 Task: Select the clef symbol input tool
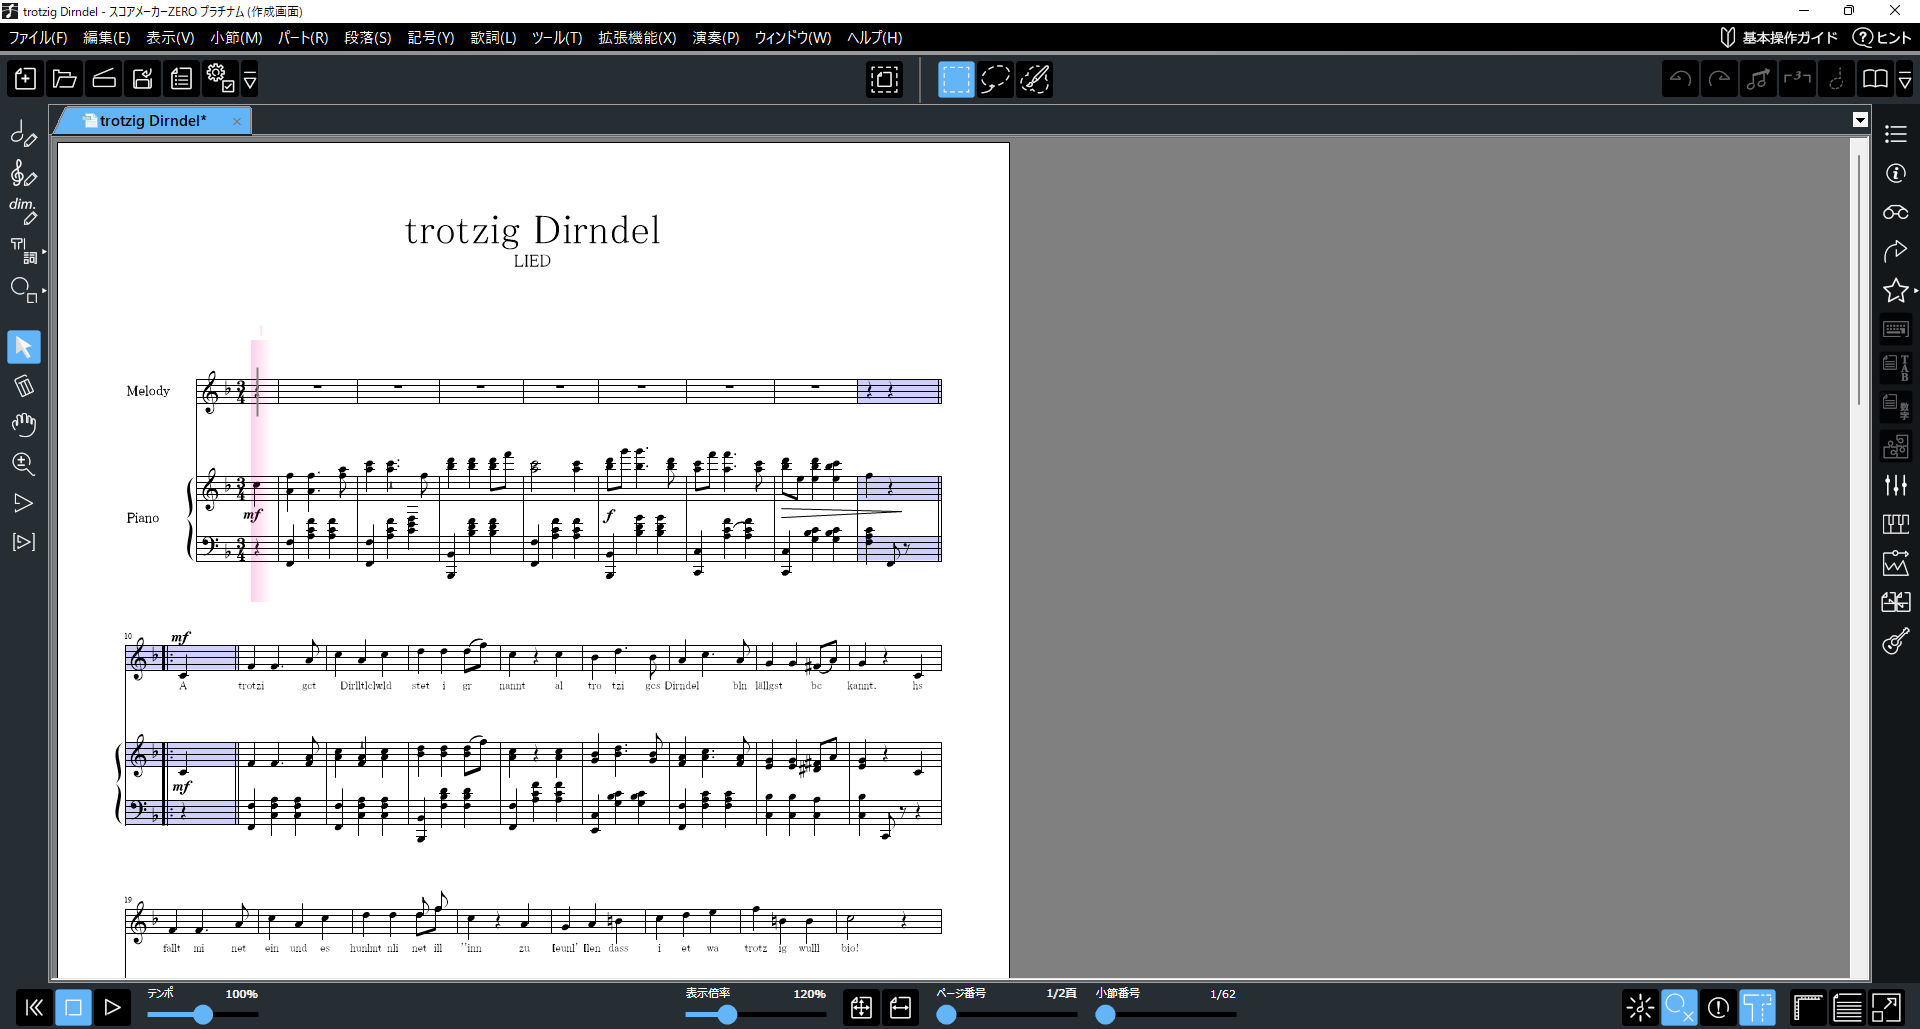[23, 173]
